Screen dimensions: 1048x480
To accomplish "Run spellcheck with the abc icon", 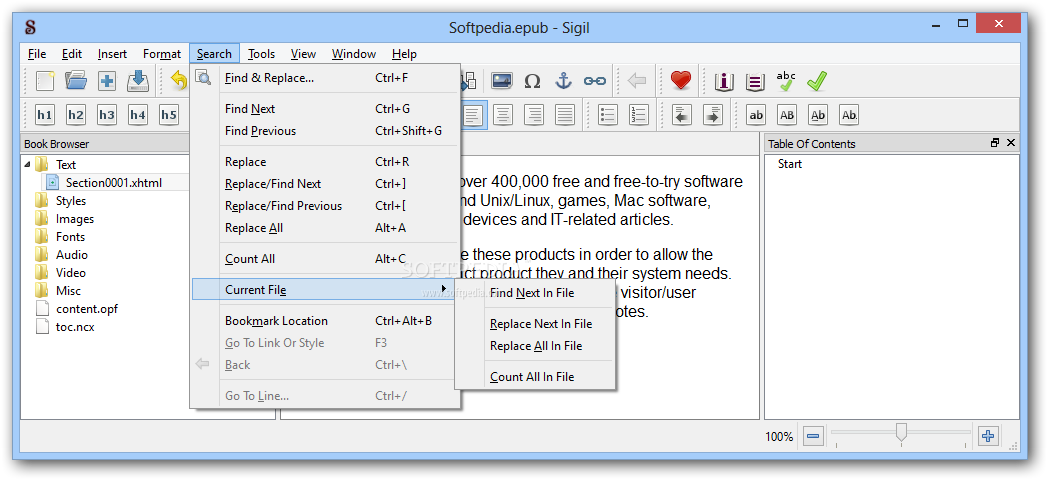I will [x=786, y=81].
